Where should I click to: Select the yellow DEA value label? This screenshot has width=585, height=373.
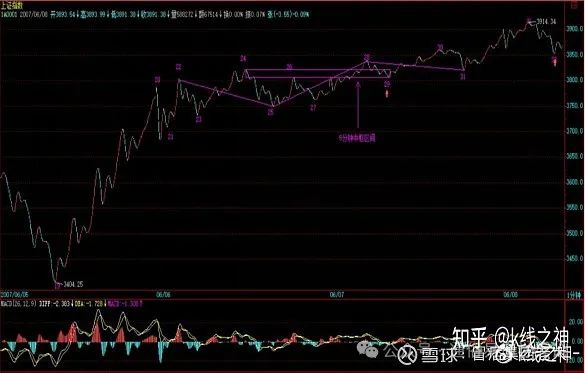(x=89, y=304)
